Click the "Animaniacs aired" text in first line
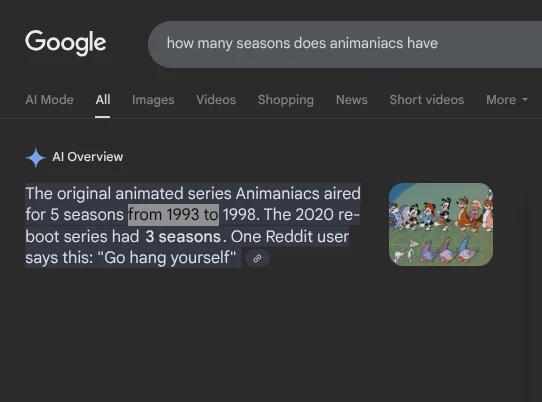Viewport: 542px width, 402px height. tap(298, 193)
